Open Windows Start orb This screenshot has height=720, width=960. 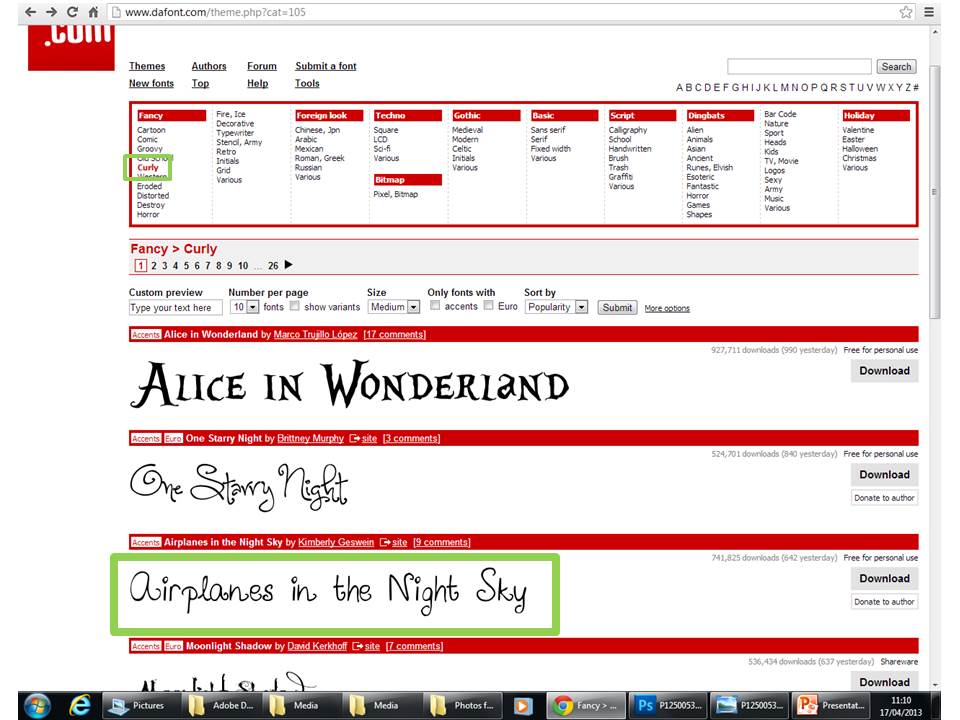[x=37, y=706]
